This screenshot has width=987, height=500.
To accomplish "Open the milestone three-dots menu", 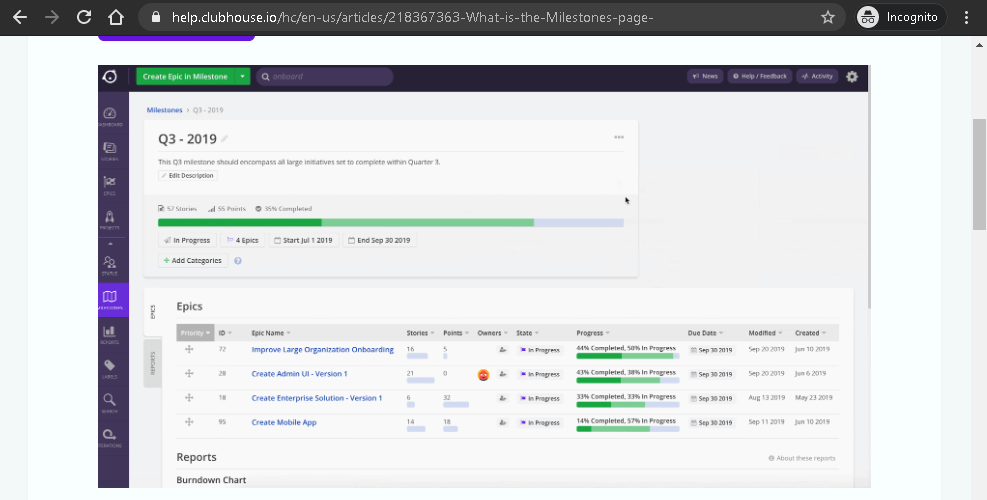I will click(x=619, y=138).
